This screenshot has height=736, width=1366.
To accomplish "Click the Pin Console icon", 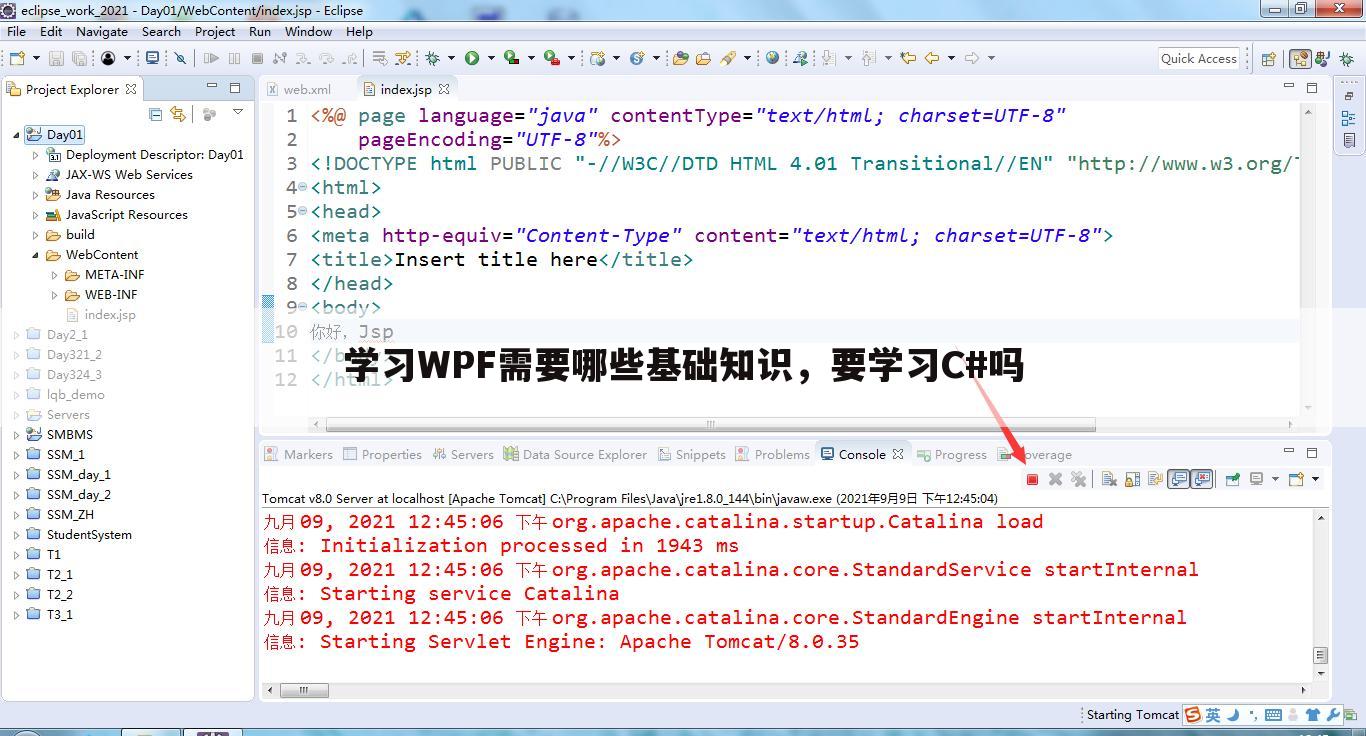I will 1233,479.
